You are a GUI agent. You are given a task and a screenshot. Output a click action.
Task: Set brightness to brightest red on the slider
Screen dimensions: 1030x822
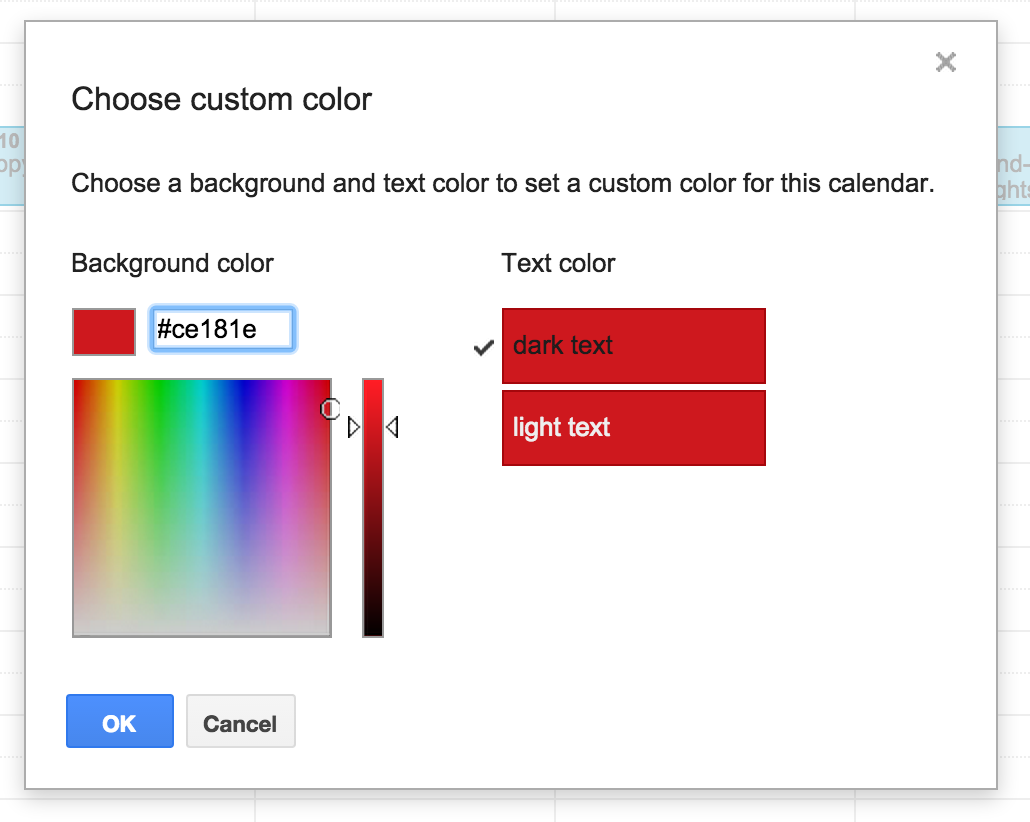coord(373,384)
